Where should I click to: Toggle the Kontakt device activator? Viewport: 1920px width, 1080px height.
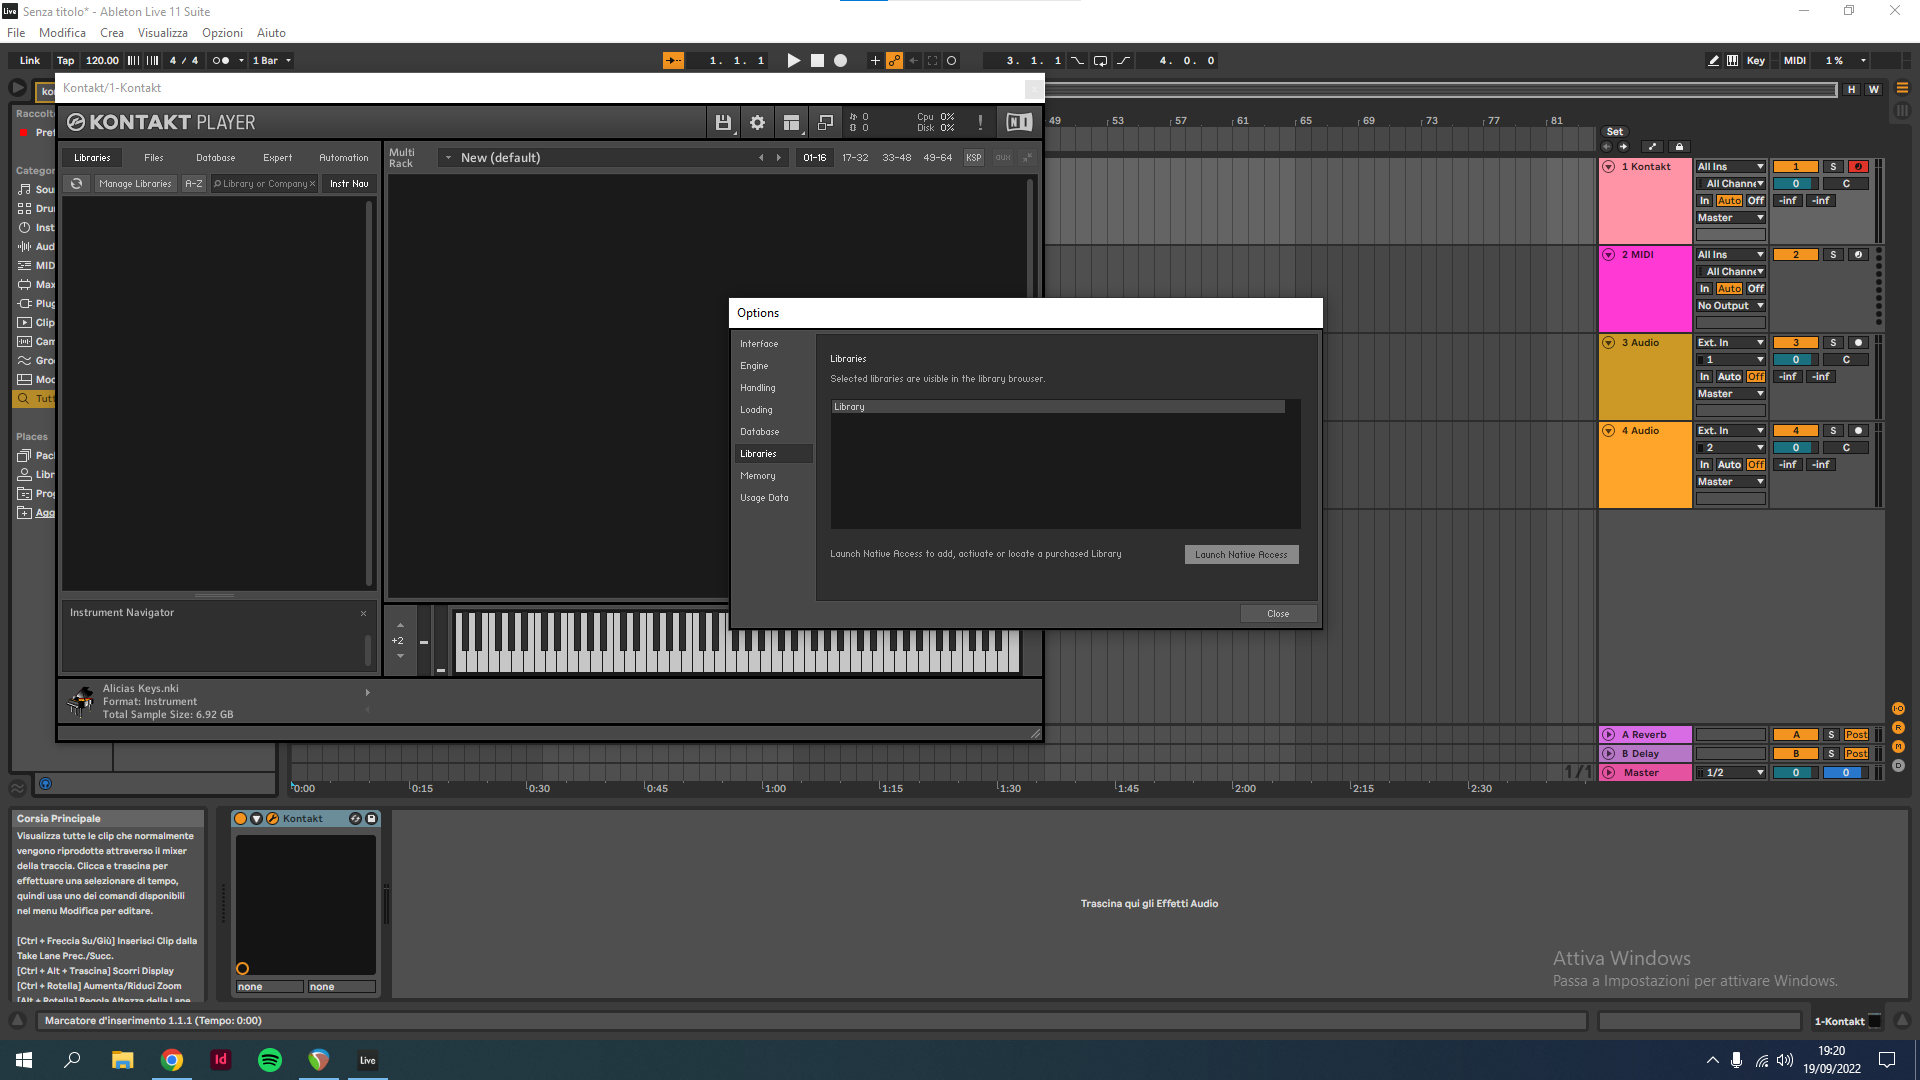pos(240,819)
